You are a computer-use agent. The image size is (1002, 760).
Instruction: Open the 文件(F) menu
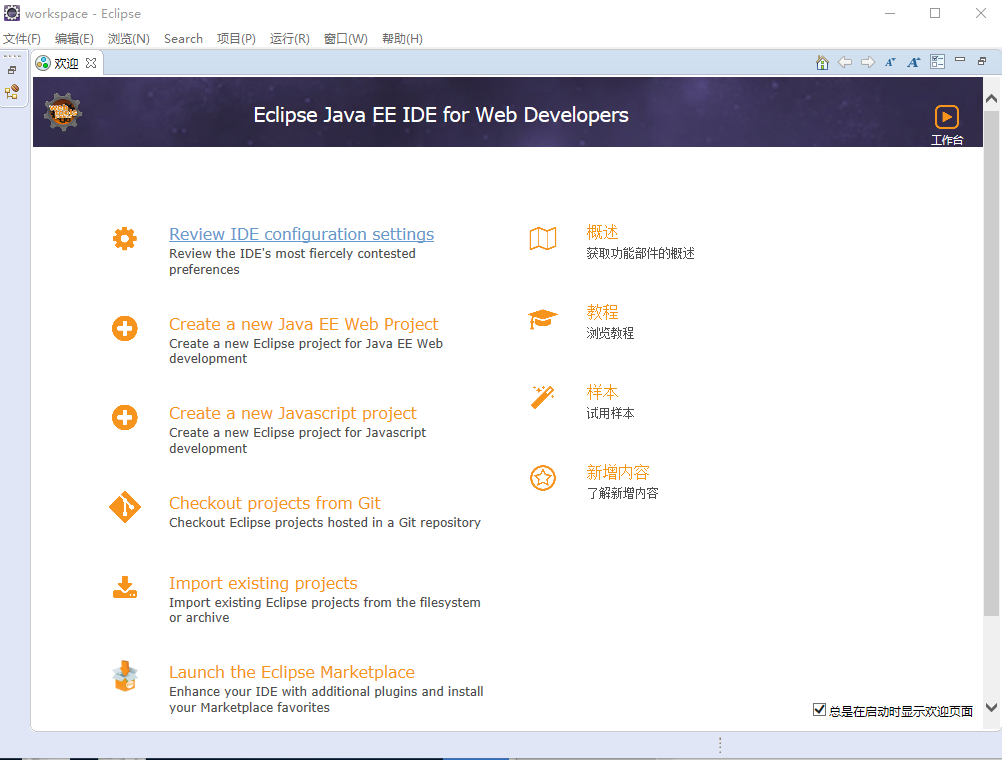21,39
